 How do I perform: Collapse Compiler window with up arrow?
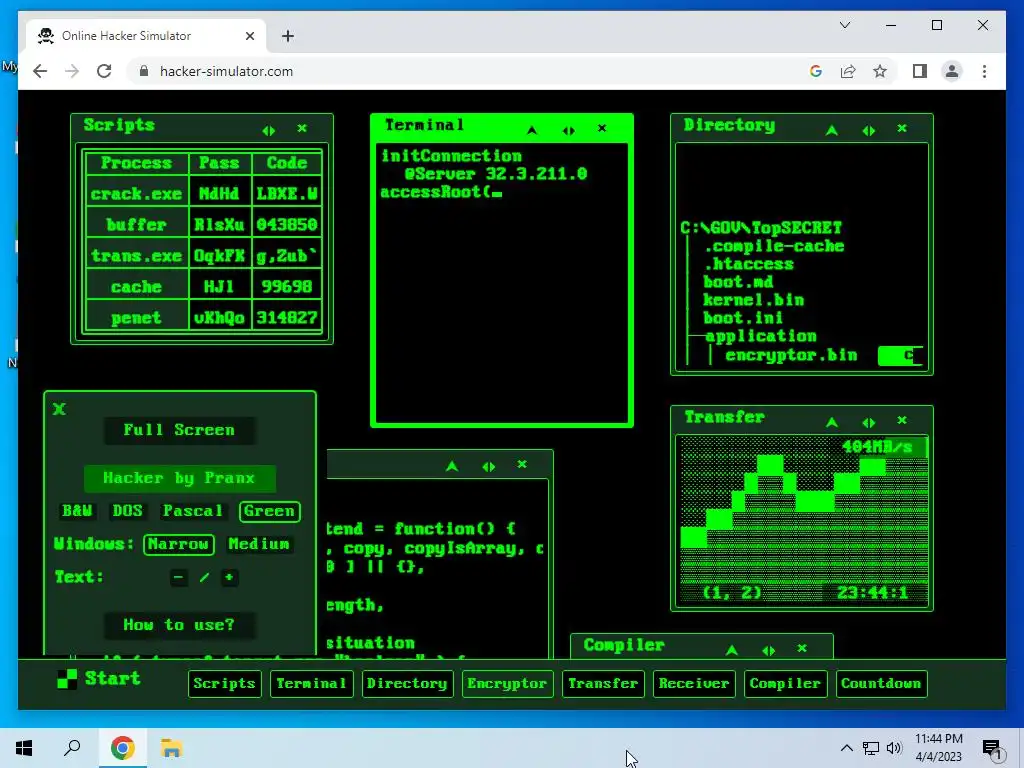[x=732, y=650]
